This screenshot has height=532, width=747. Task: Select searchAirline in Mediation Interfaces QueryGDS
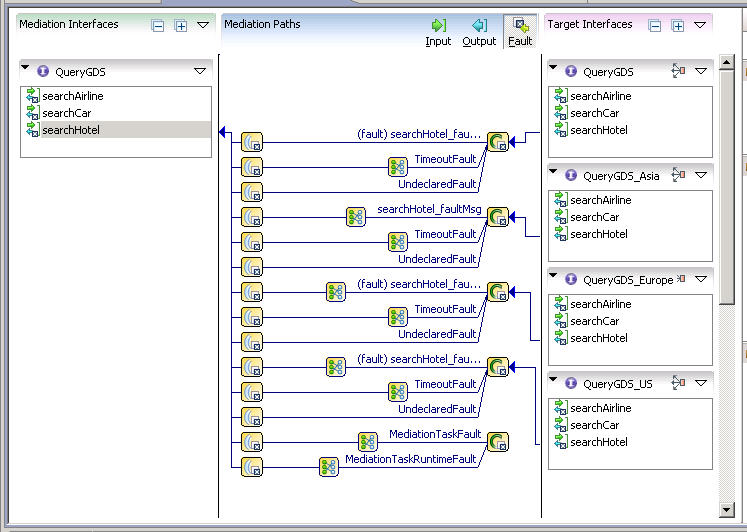pyautogui.click(x=72, y=96)
